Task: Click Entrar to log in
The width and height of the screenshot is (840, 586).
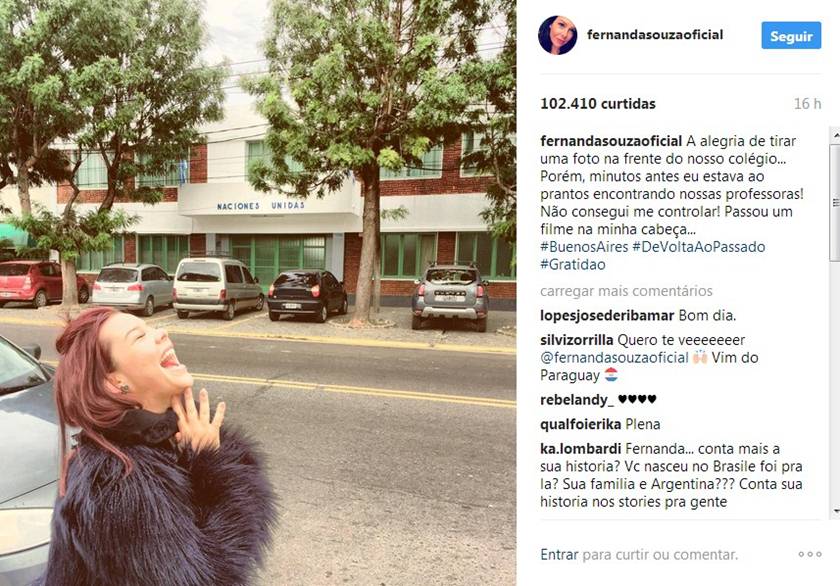Action: click(x=559, y=554)
